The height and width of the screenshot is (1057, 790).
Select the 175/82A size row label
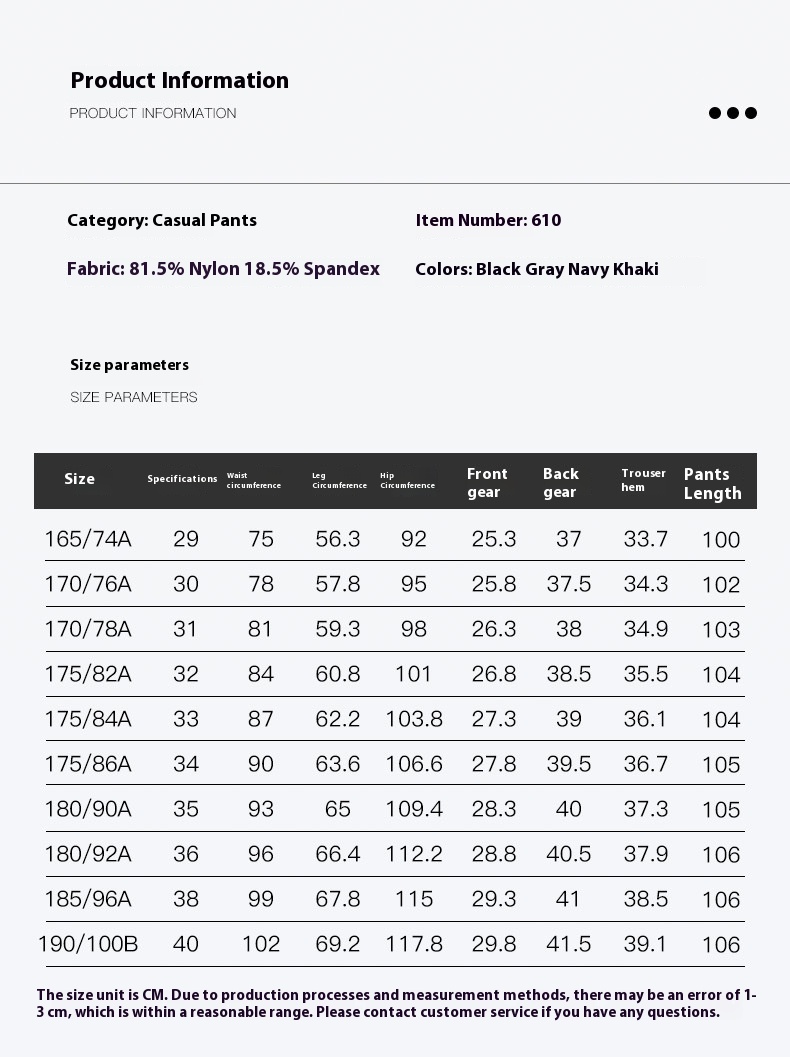coord(88,674)
